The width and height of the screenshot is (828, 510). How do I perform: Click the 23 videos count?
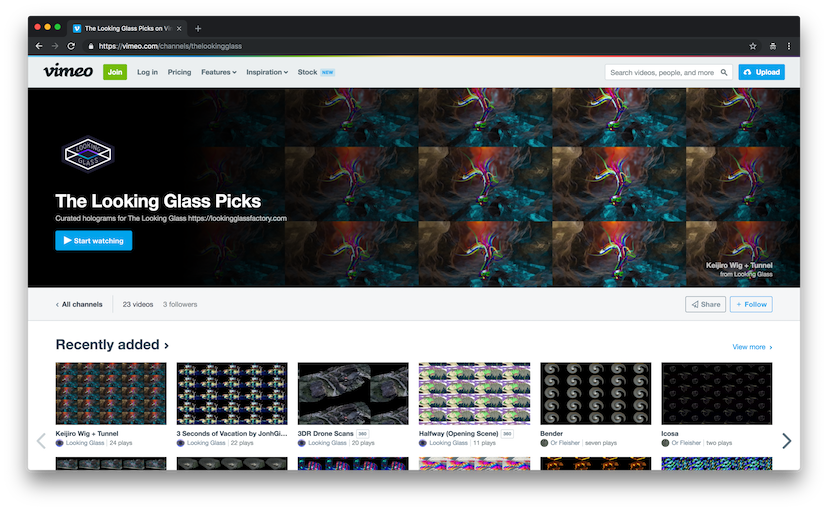pyautogui.click(x=138, y=305)
